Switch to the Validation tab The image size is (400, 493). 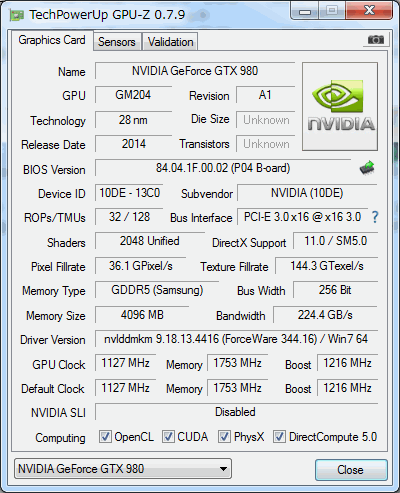[x=170, y=42]
